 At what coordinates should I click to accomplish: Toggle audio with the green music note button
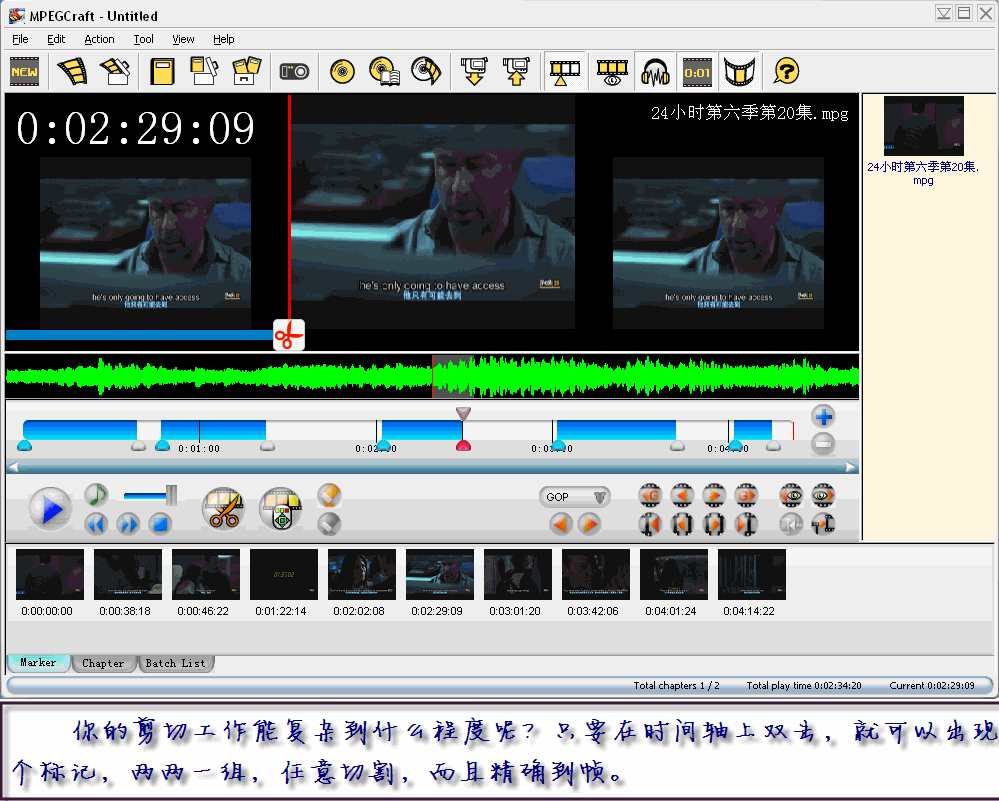pos(96,494)
